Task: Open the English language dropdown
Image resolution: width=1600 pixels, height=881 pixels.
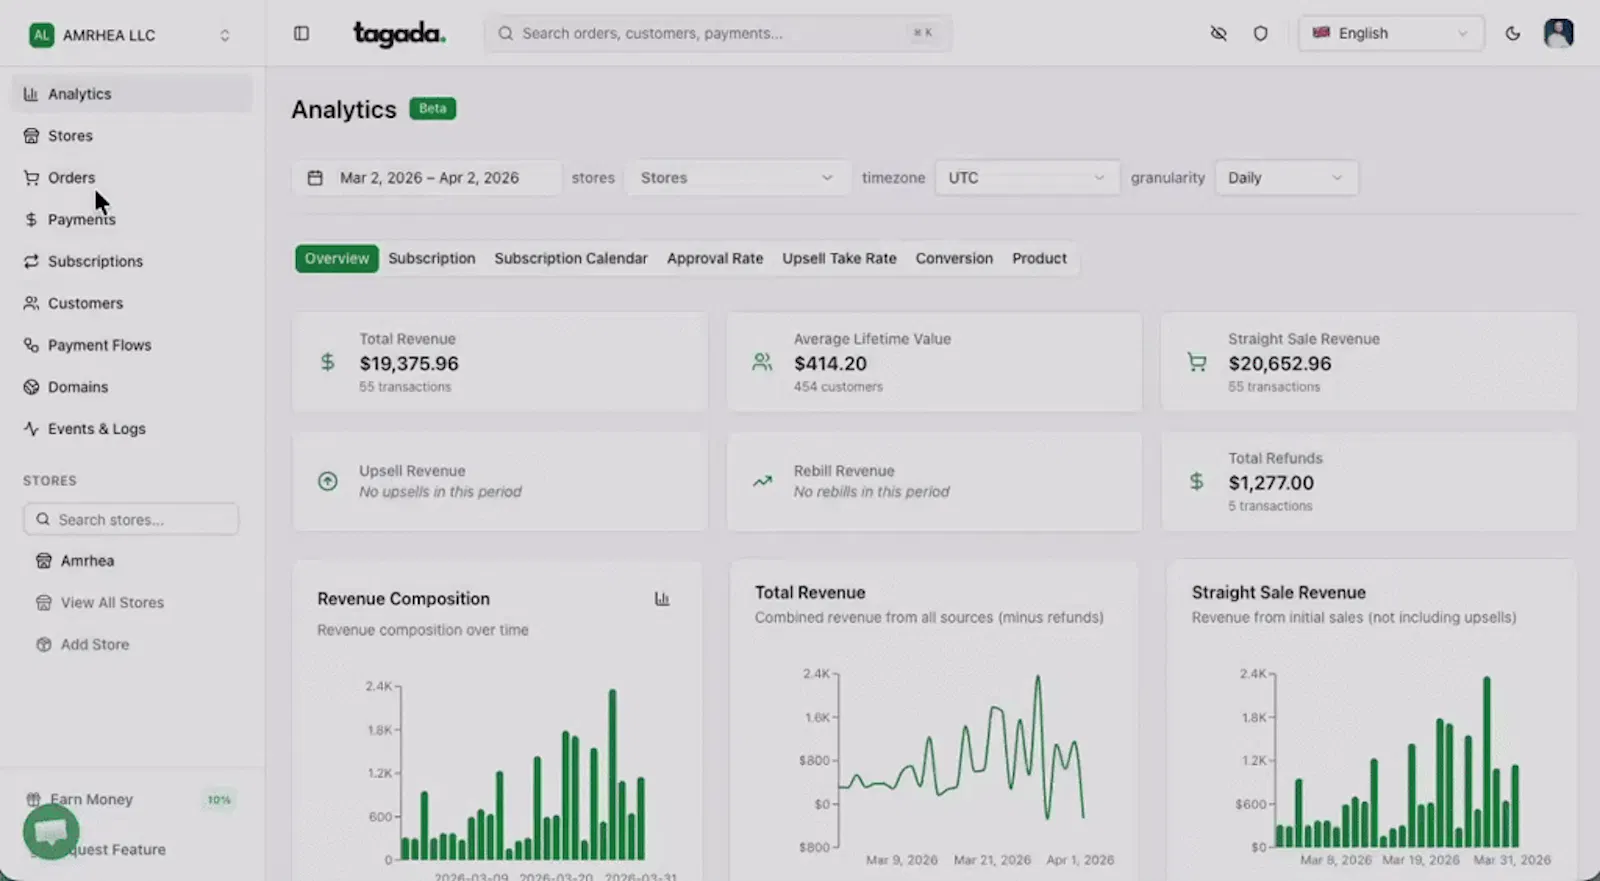Action: tap(1391, 33)
